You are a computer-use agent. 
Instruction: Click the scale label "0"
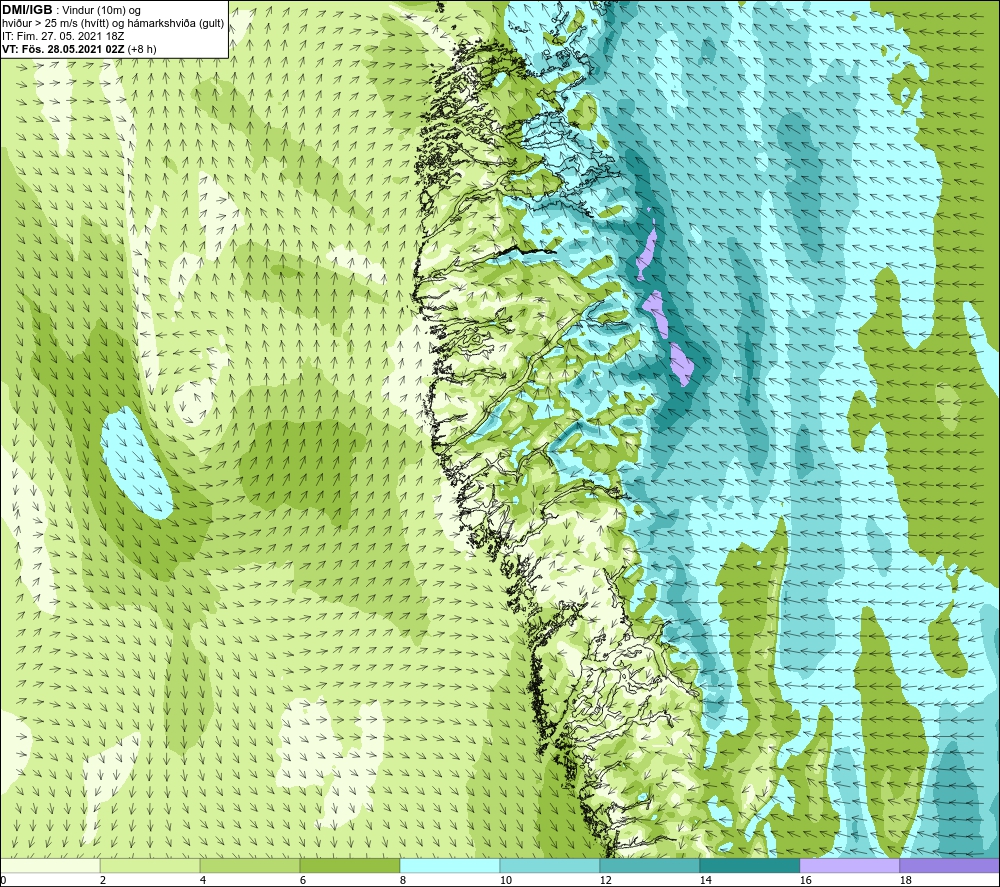click(x=3, y=880)
